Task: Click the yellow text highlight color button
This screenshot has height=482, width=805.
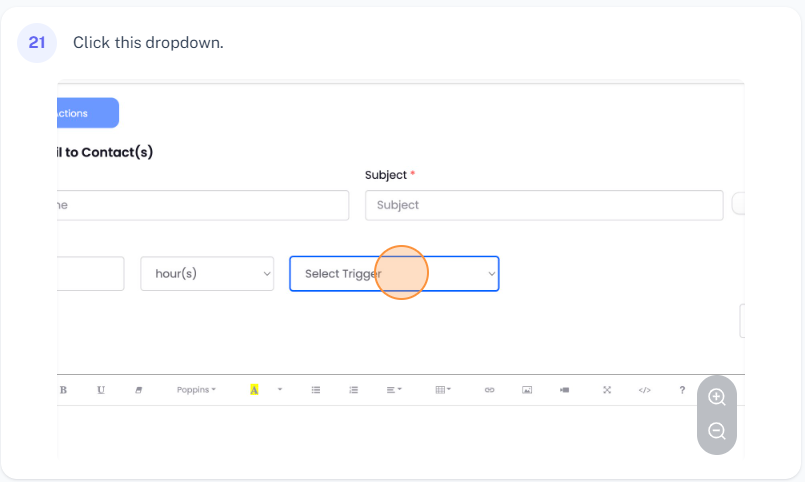Action: (254, 390)
